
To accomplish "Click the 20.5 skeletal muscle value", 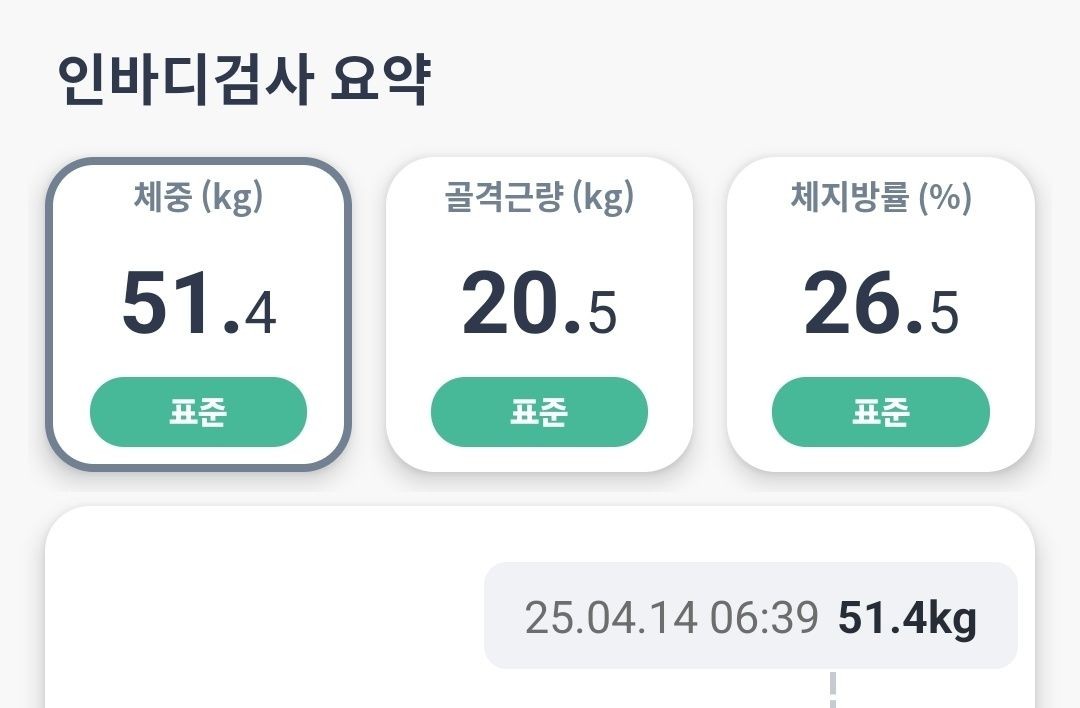I will pos(539,303).
